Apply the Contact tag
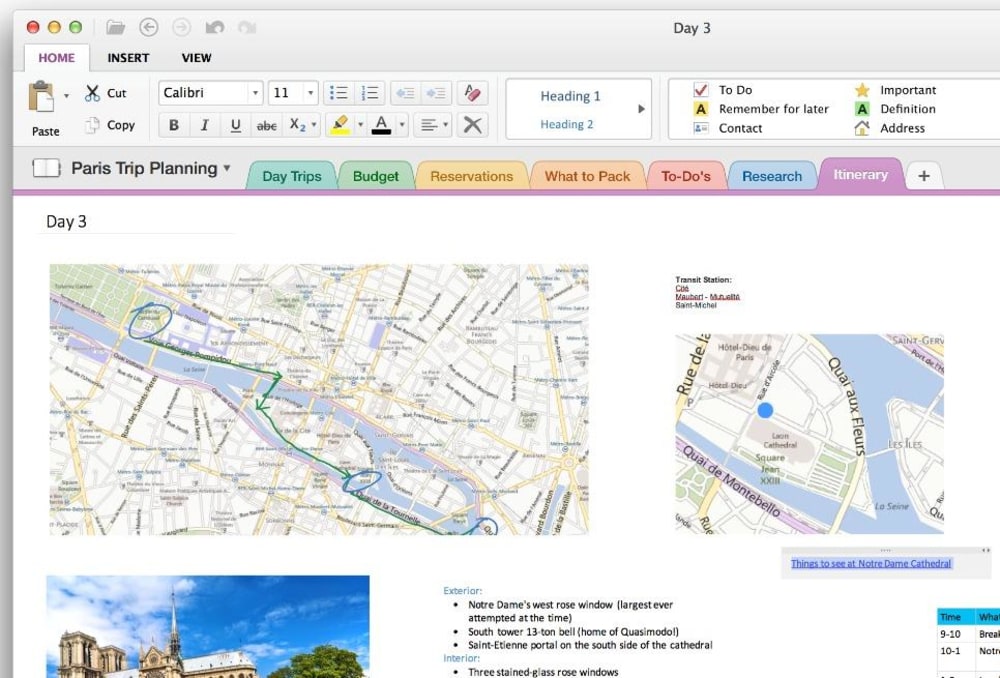This screenshot has height=678, width=1000. tap(728, 128)
